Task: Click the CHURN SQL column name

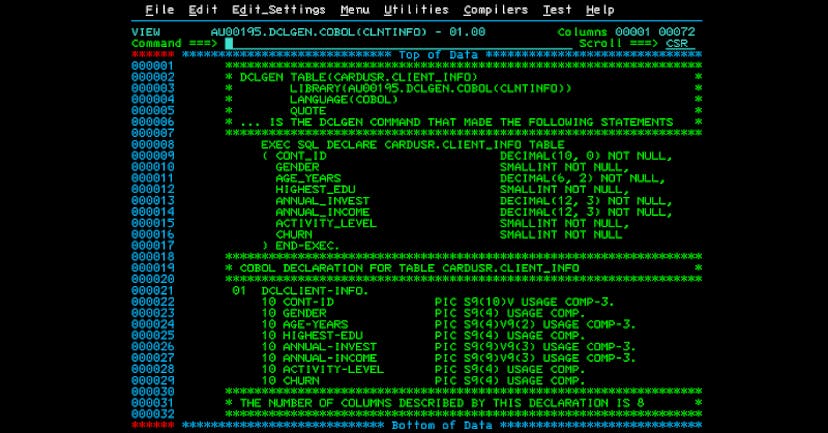Action: (x=294, y=234)
